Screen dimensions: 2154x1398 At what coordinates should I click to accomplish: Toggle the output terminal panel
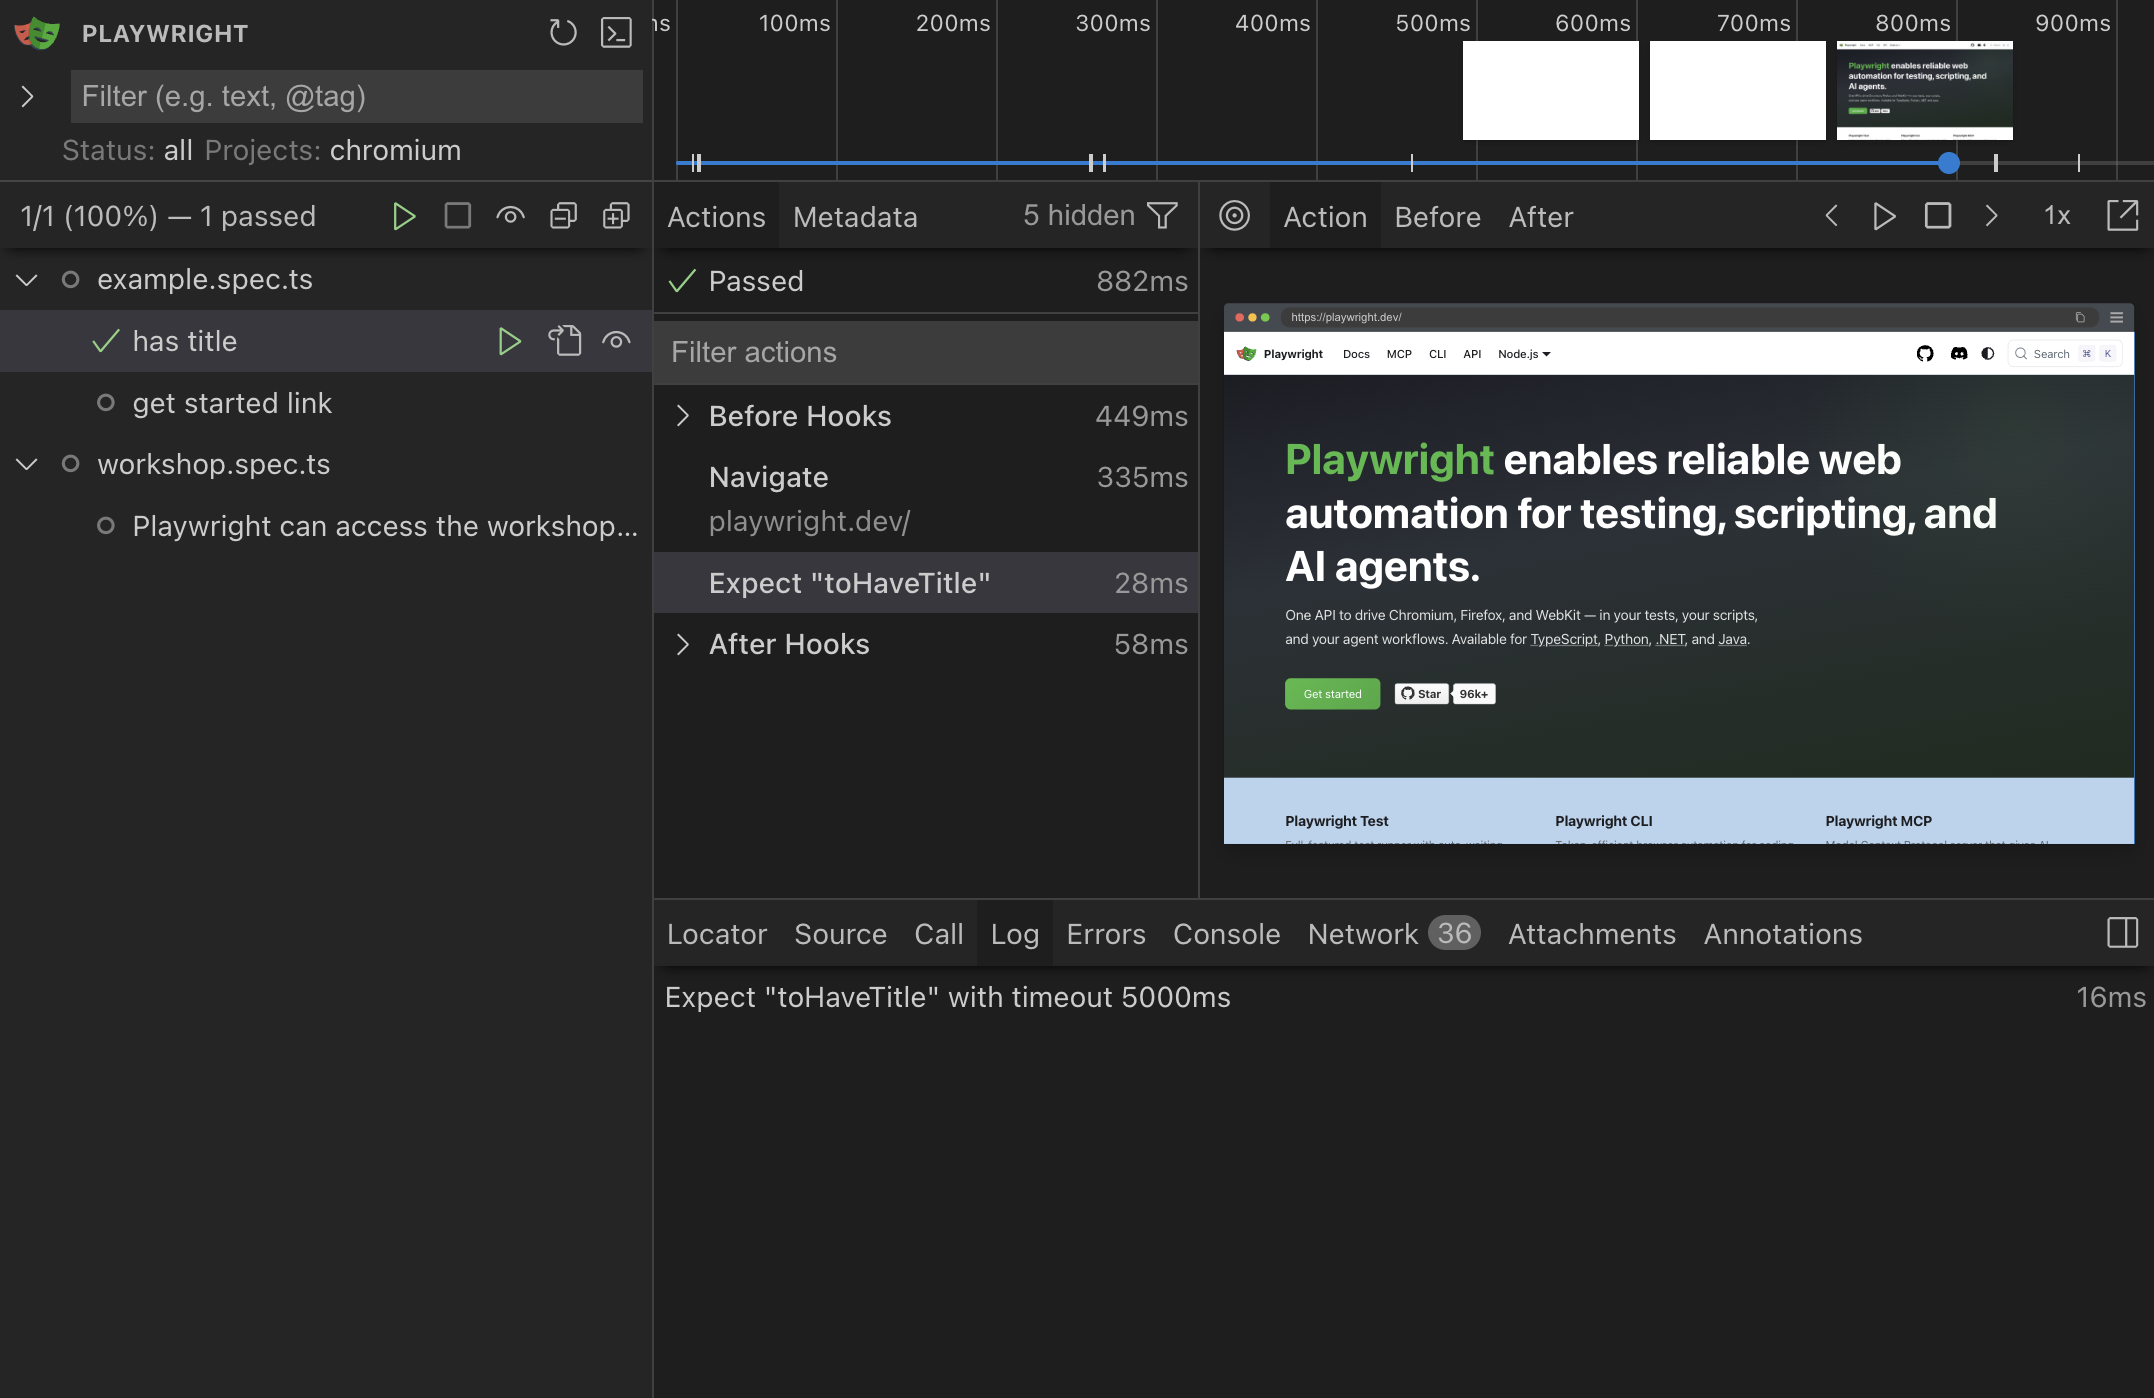click(x=616, y=33)
